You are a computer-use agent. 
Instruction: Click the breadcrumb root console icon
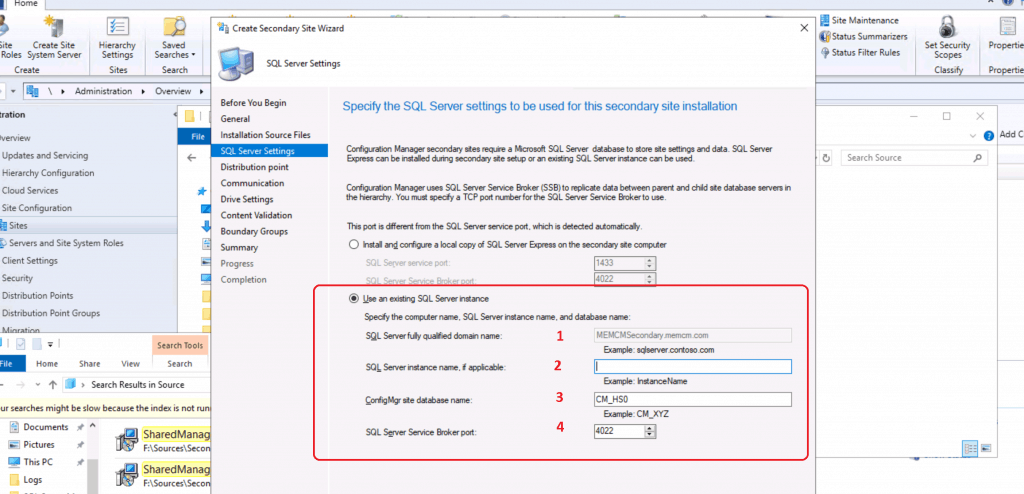coord(33,91)
